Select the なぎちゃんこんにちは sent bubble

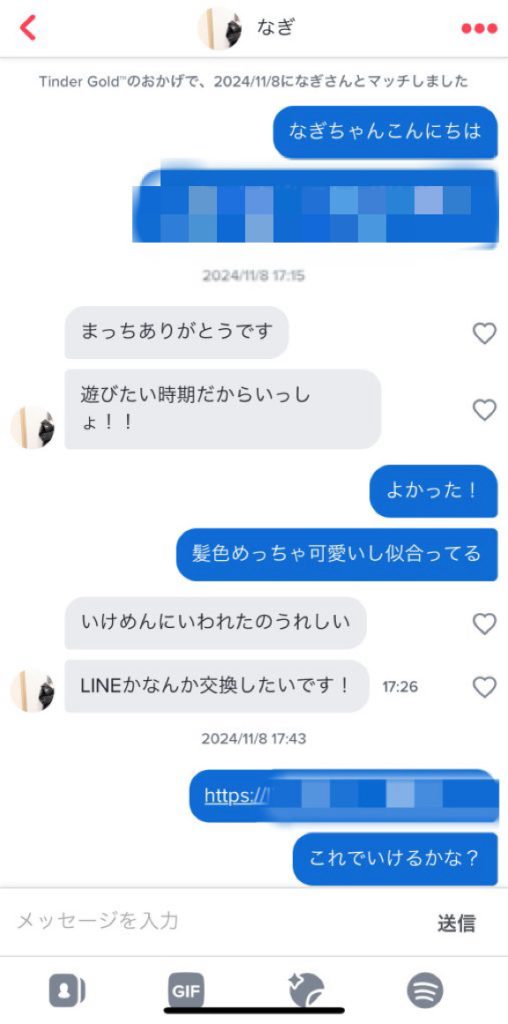[x=385, y=131]
